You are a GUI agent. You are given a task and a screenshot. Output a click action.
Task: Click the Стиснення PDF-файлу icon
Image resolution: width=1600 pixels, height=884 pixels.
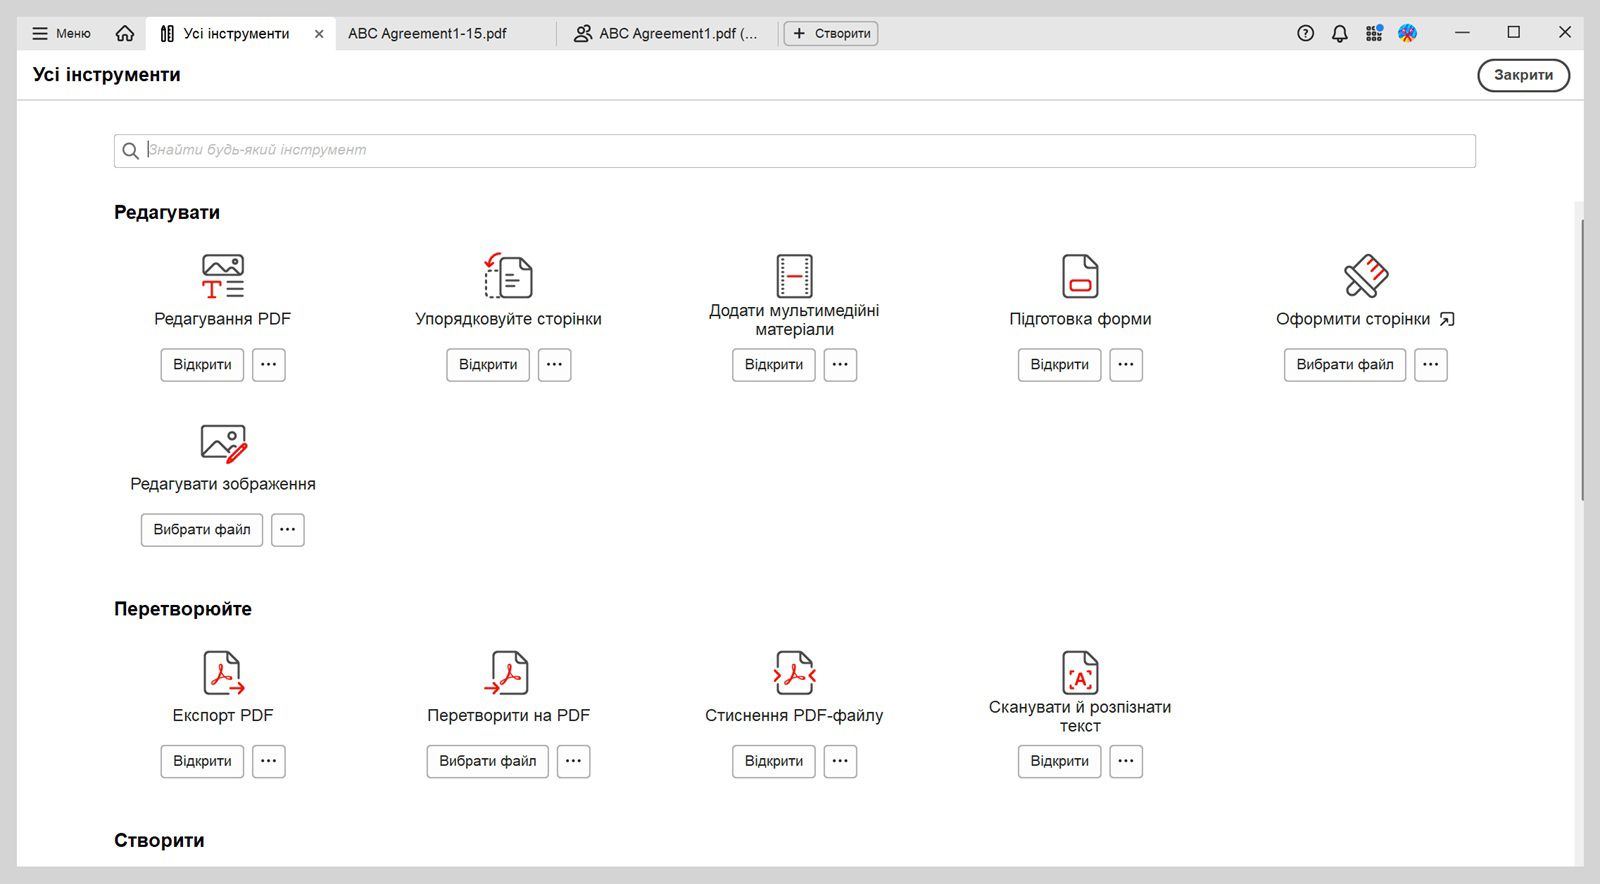click(794, 673)
